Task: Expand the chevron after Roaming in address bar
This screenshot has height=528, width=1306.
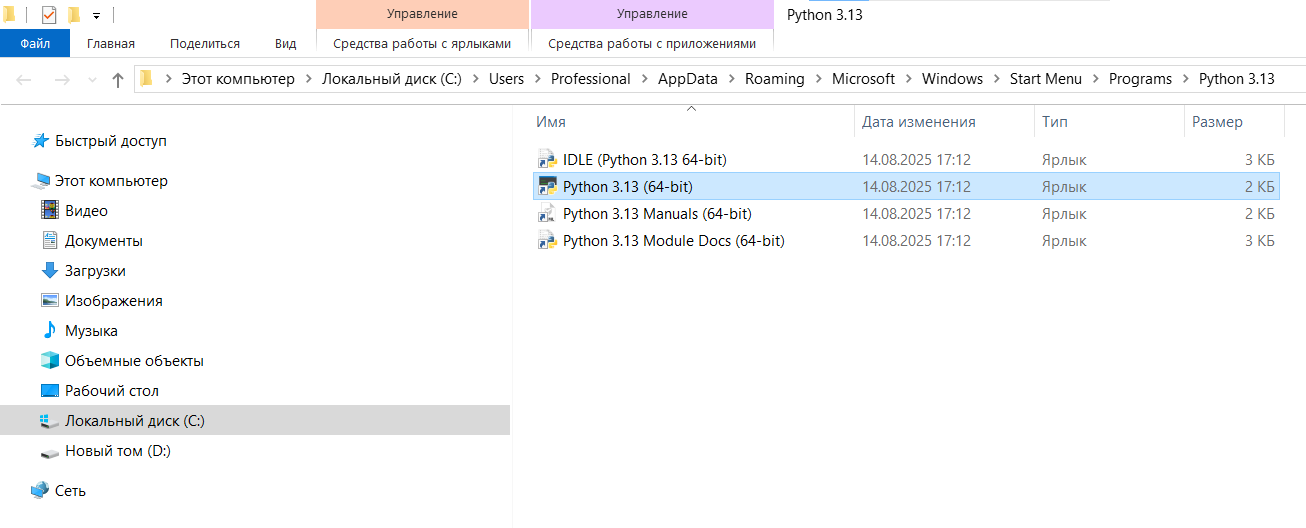Action: (x=818, y=79)
